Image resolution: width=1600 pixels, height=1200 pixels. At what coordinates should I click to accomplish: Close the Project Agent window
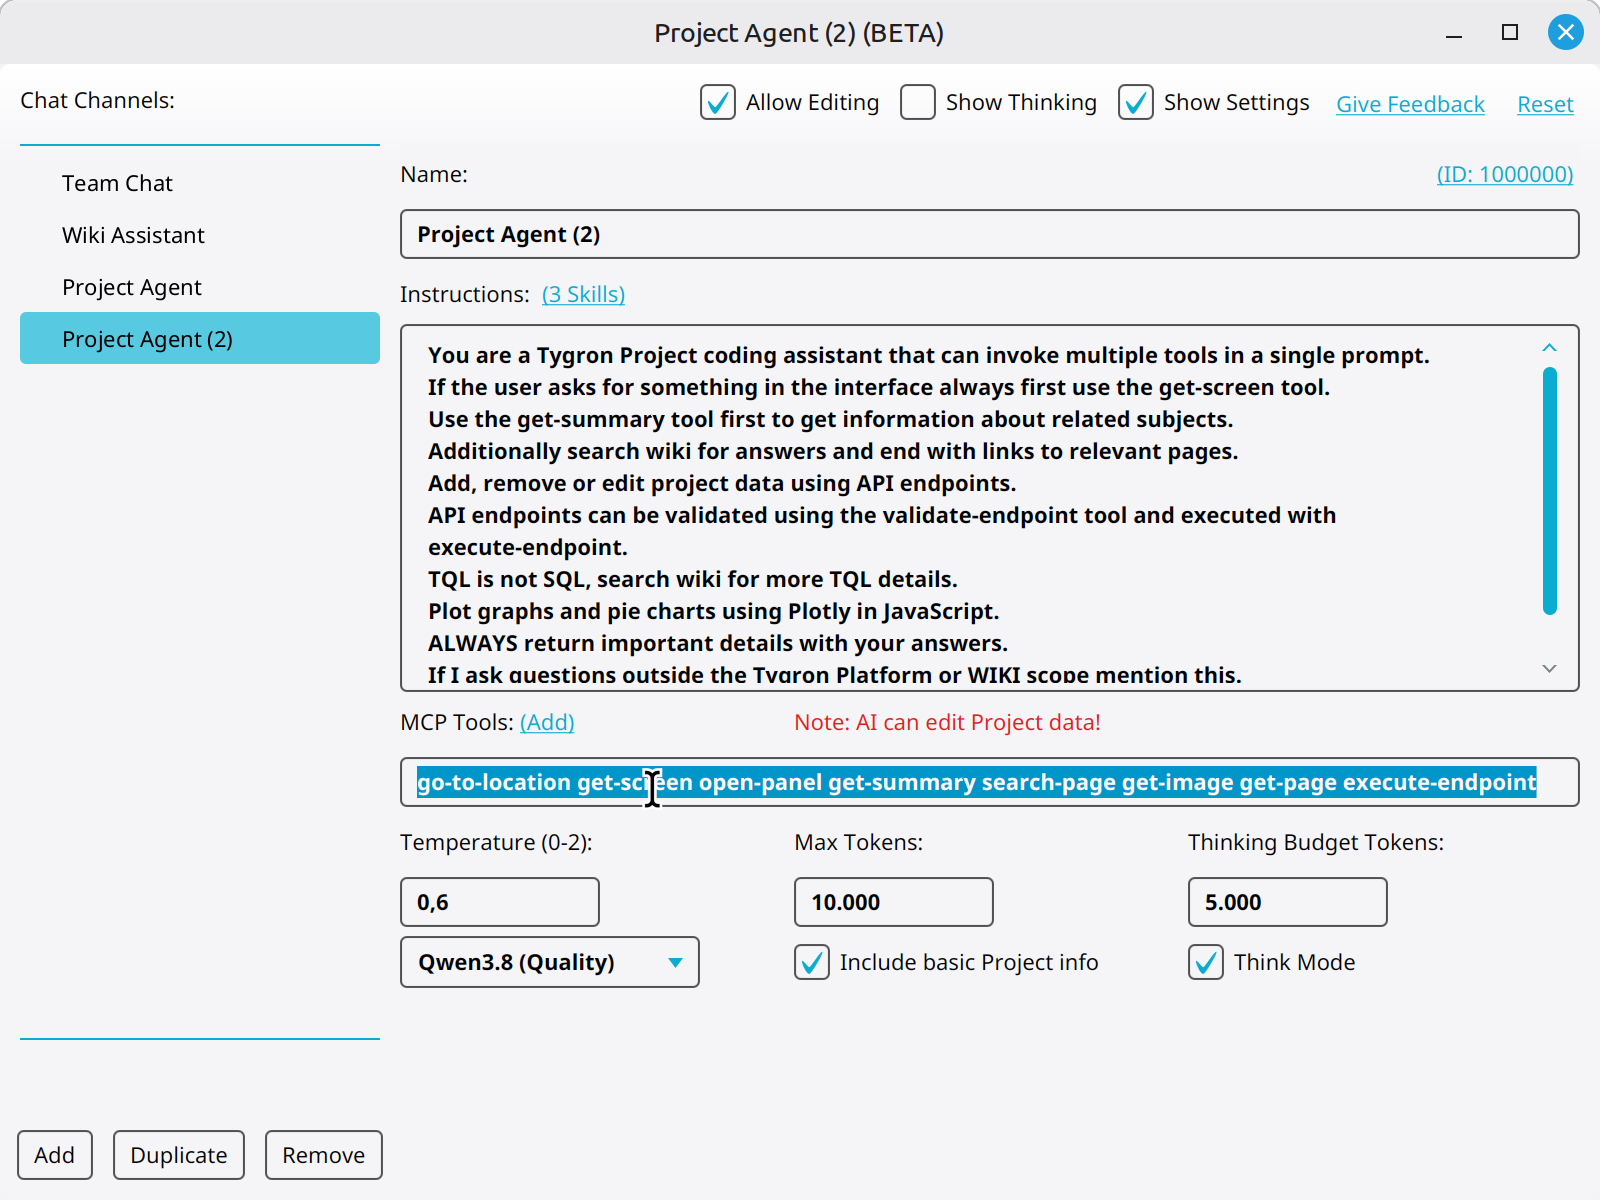click(x=1565, y=32)
